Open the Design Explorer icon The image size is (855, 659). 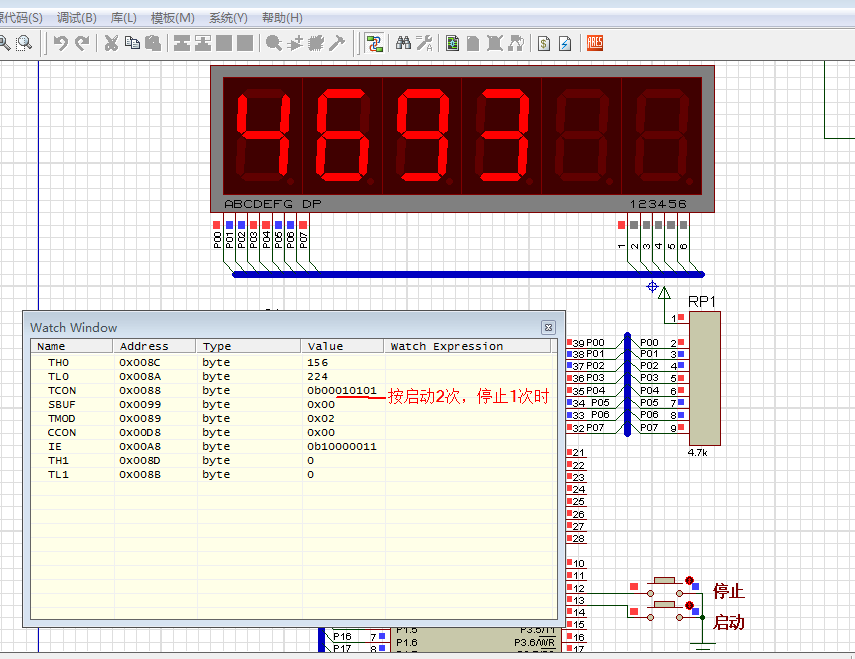point(452,43)
